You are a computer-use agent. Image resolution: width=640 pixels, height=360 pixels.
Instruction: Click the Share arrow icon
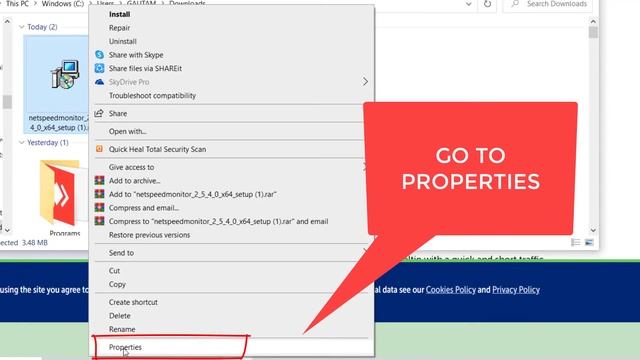[99, 113]
